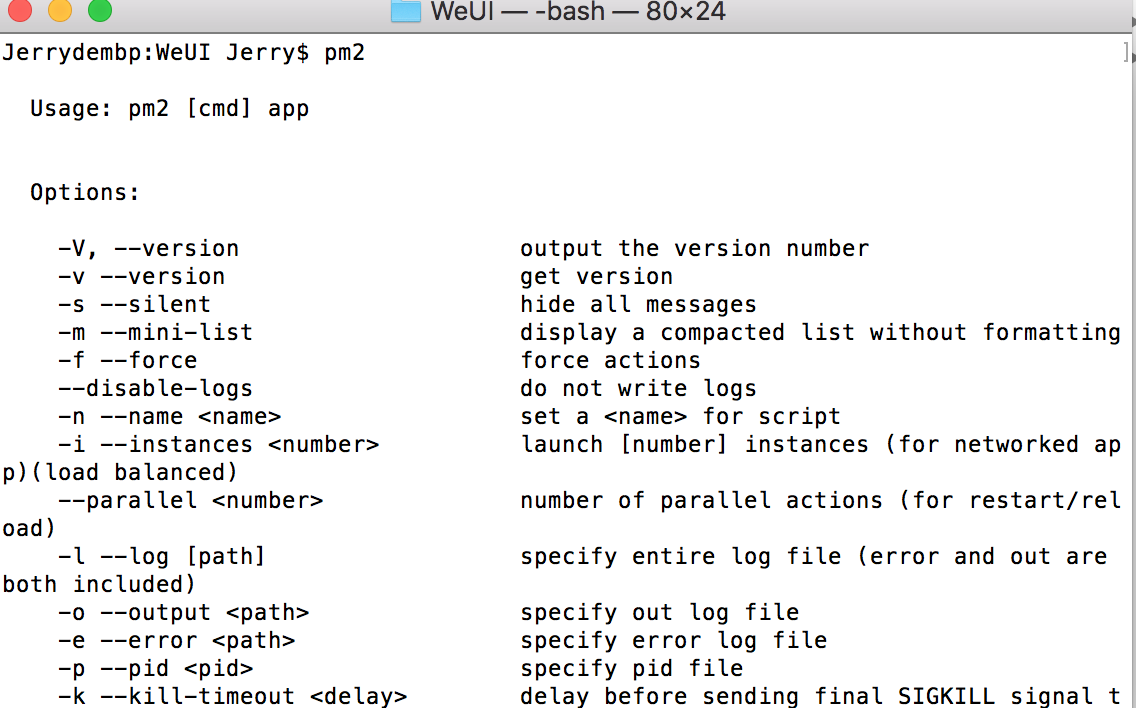Click the "specify pid file" description

coord(631,669)
